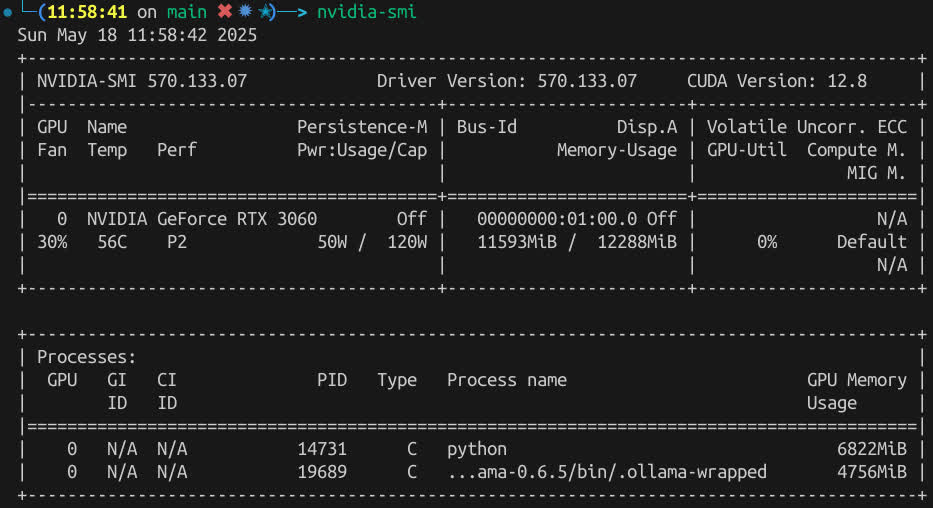Screen dimensions: 933x508
Task: Click the '.ollama-wrapped' process name
Action: point(607,472)
